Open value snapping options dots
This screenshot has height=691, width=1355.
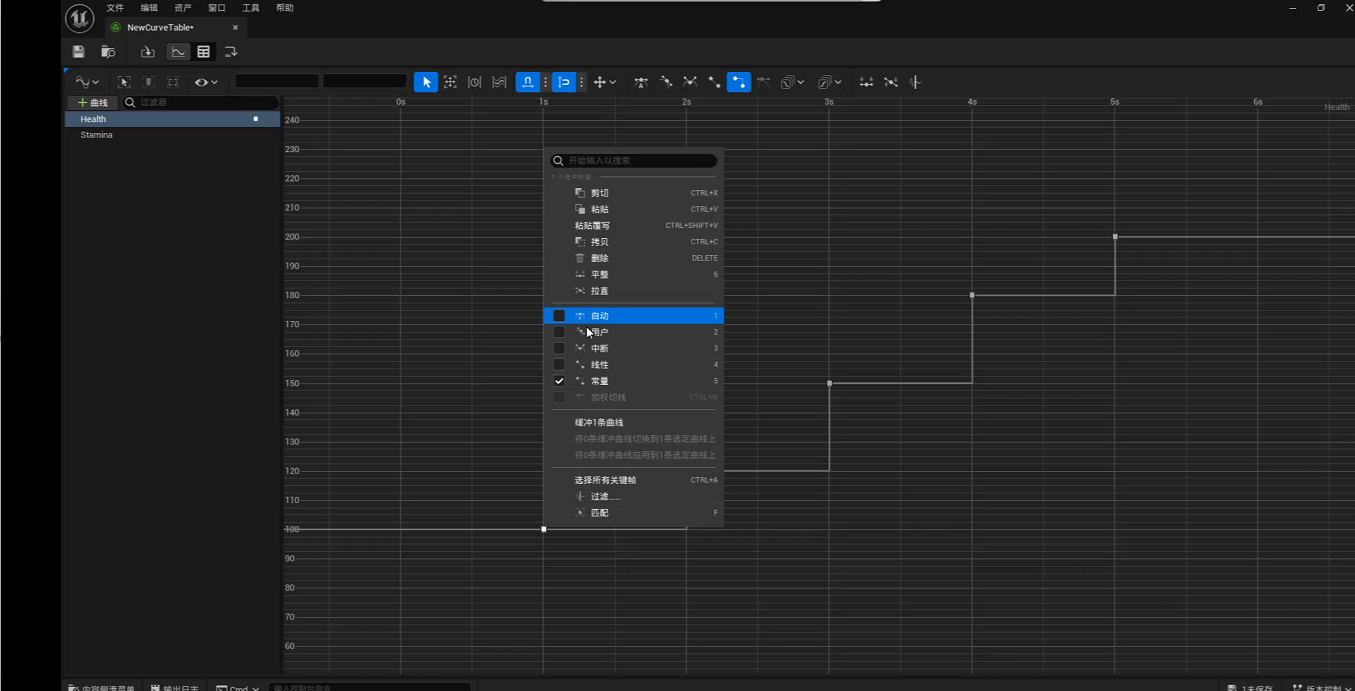pyautogui.click(x=581, y=82)
